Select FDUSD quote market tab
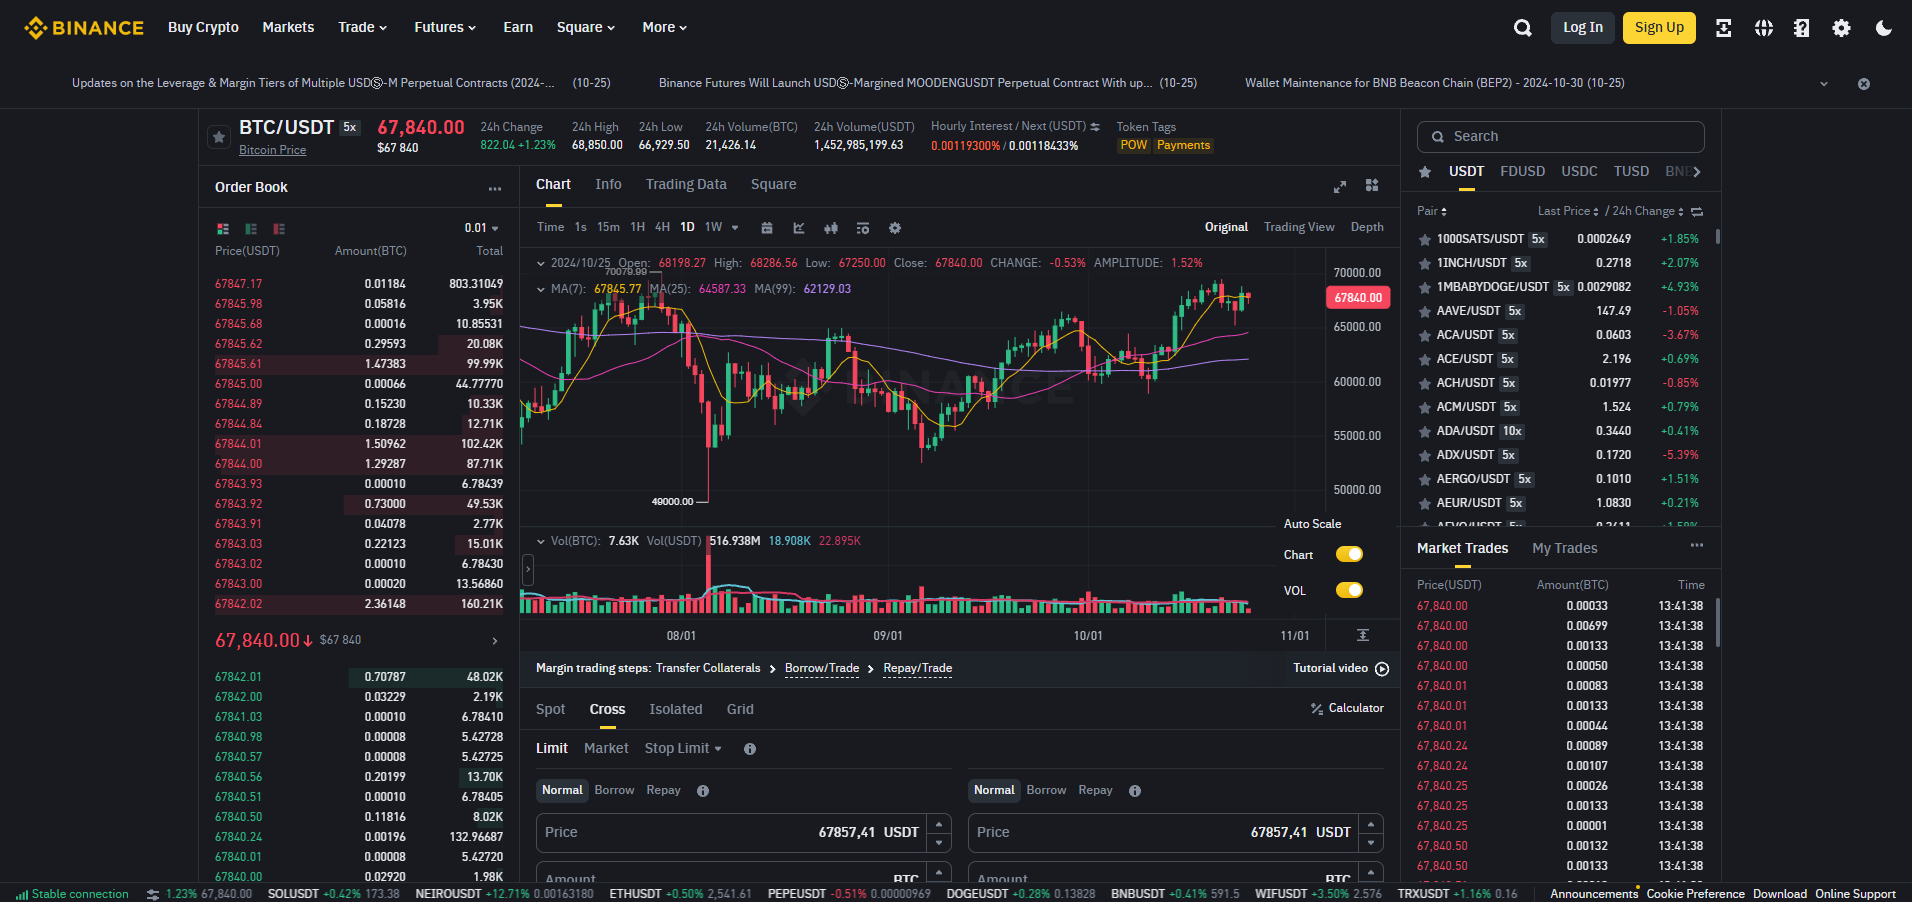 pos(1522,171)
